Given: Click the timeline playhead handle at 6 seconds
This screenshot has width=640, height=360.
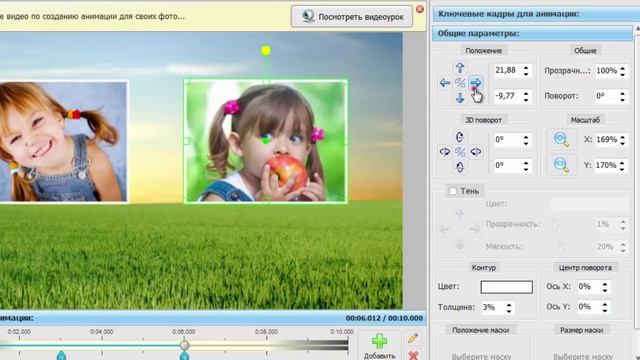Looking at the screenshot, I should pyautogui.click(x=184, y=345).
